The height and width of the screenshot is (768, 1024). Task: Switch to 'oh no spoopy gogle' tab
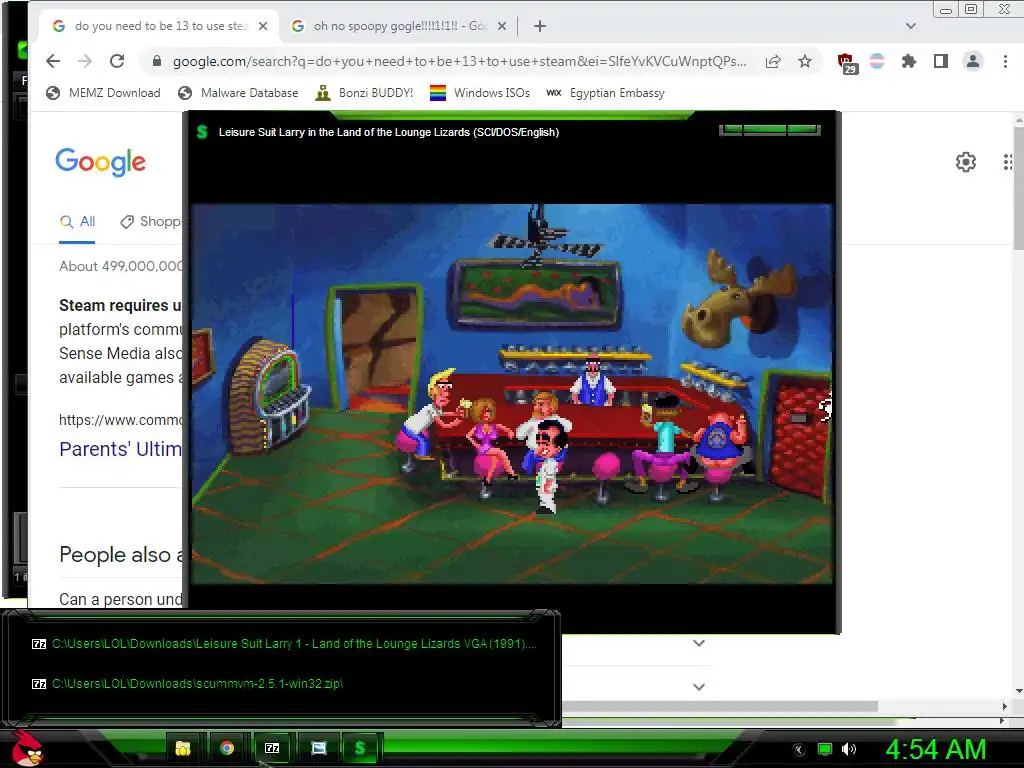(398, 26)
